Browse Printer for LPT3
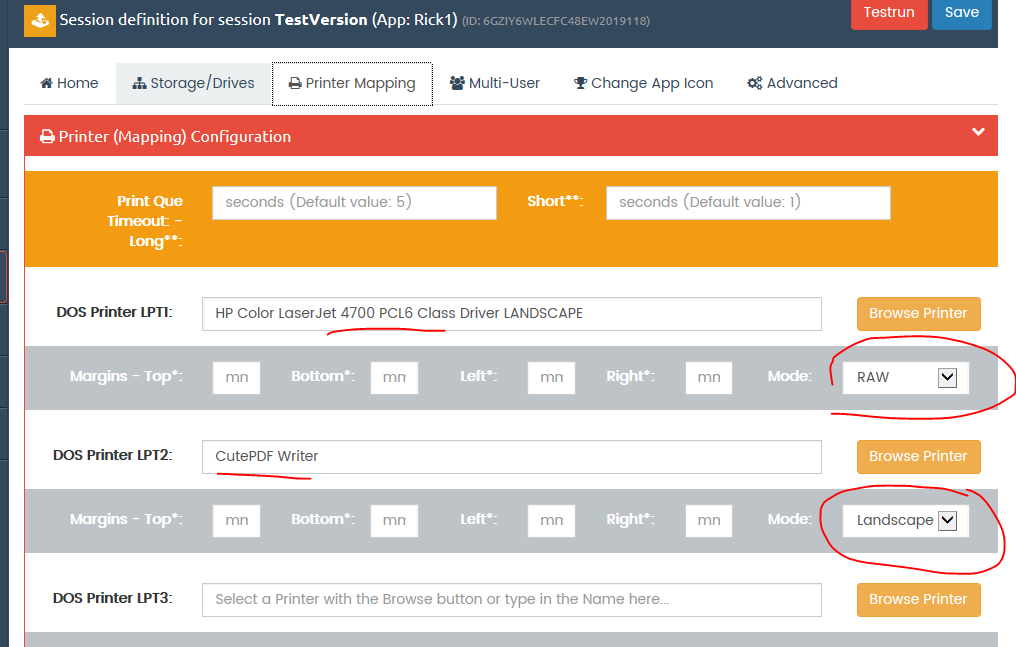This screenshot has height=647, width=1016. click(x=918, y=600)
